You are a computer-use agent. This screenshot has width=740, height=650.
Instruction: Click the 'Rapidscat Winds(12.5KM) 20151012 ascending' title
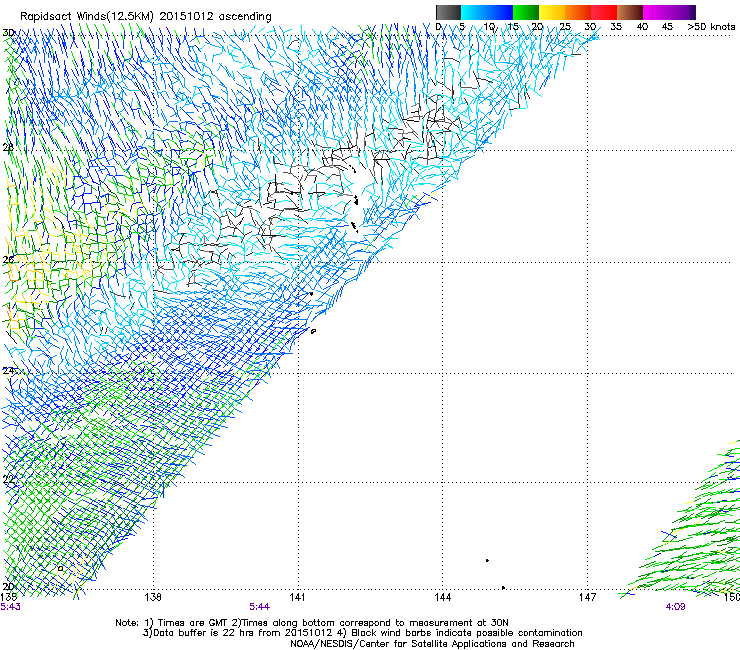[146, 17]
